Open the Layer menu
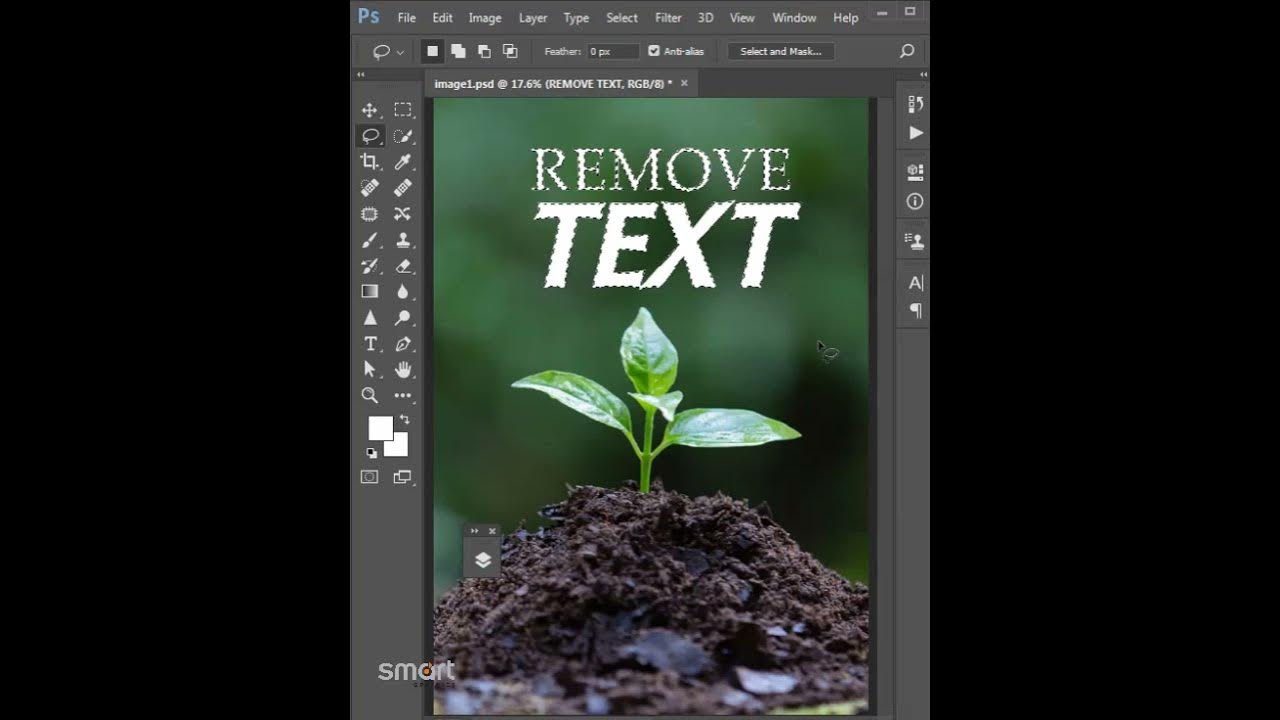The width and height of the screenshot is (1280, 720). tap(533, 18)
